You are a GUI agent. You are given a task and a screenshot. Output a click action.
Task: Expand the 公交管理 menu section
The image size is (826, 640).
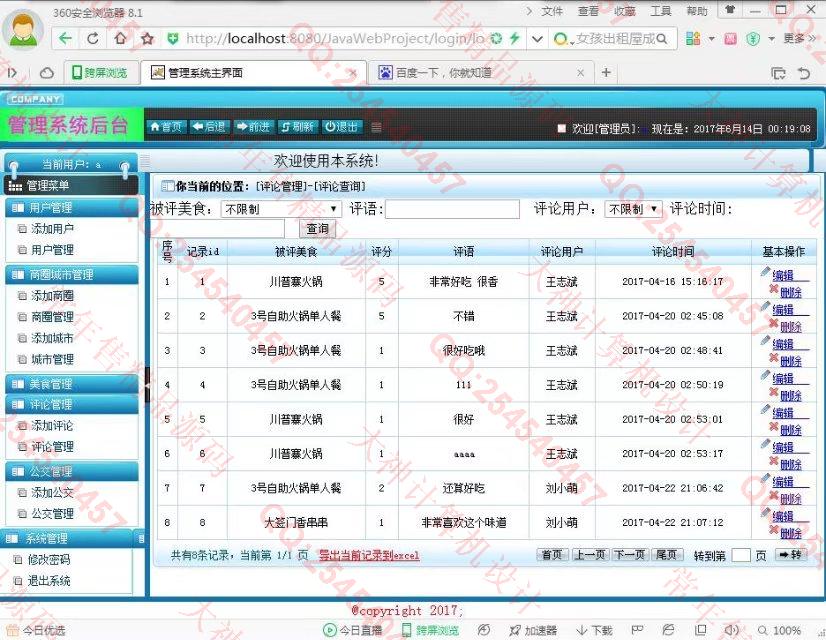click(x=72, y=471)
